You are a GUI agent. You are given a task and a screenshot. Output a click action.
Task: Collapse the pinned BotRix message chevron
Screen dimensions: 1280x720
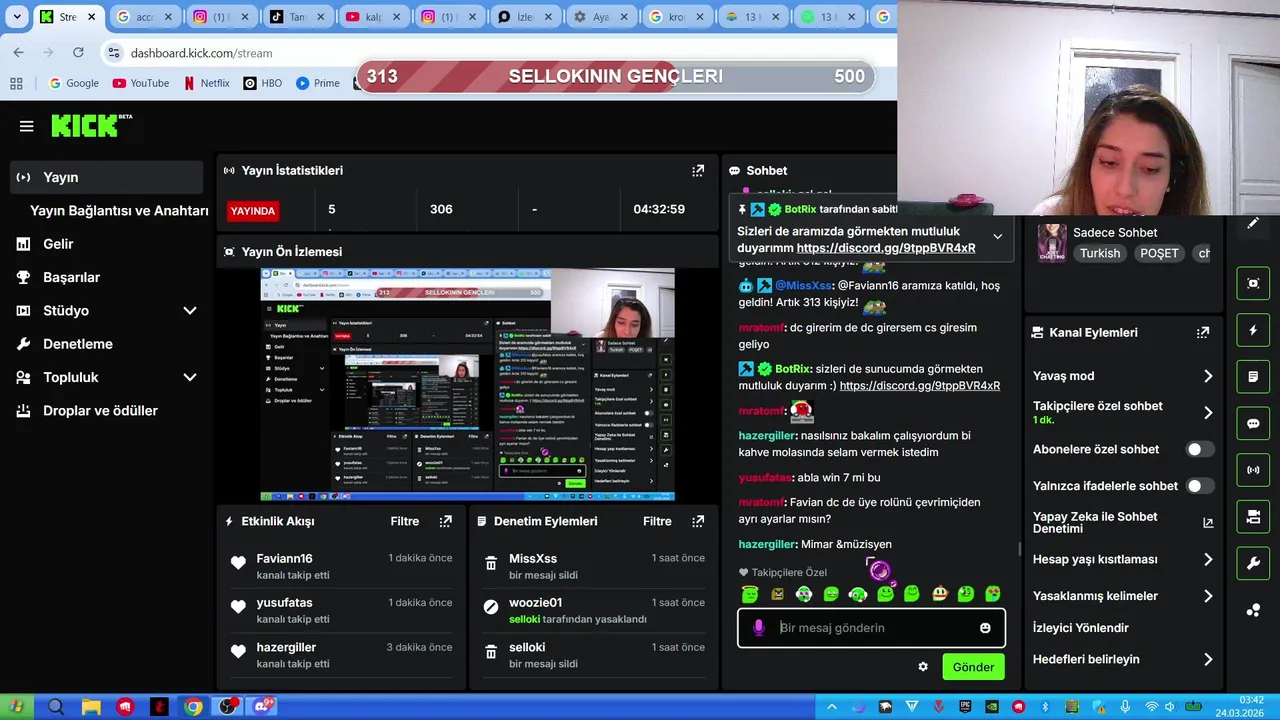pos(997,237)
